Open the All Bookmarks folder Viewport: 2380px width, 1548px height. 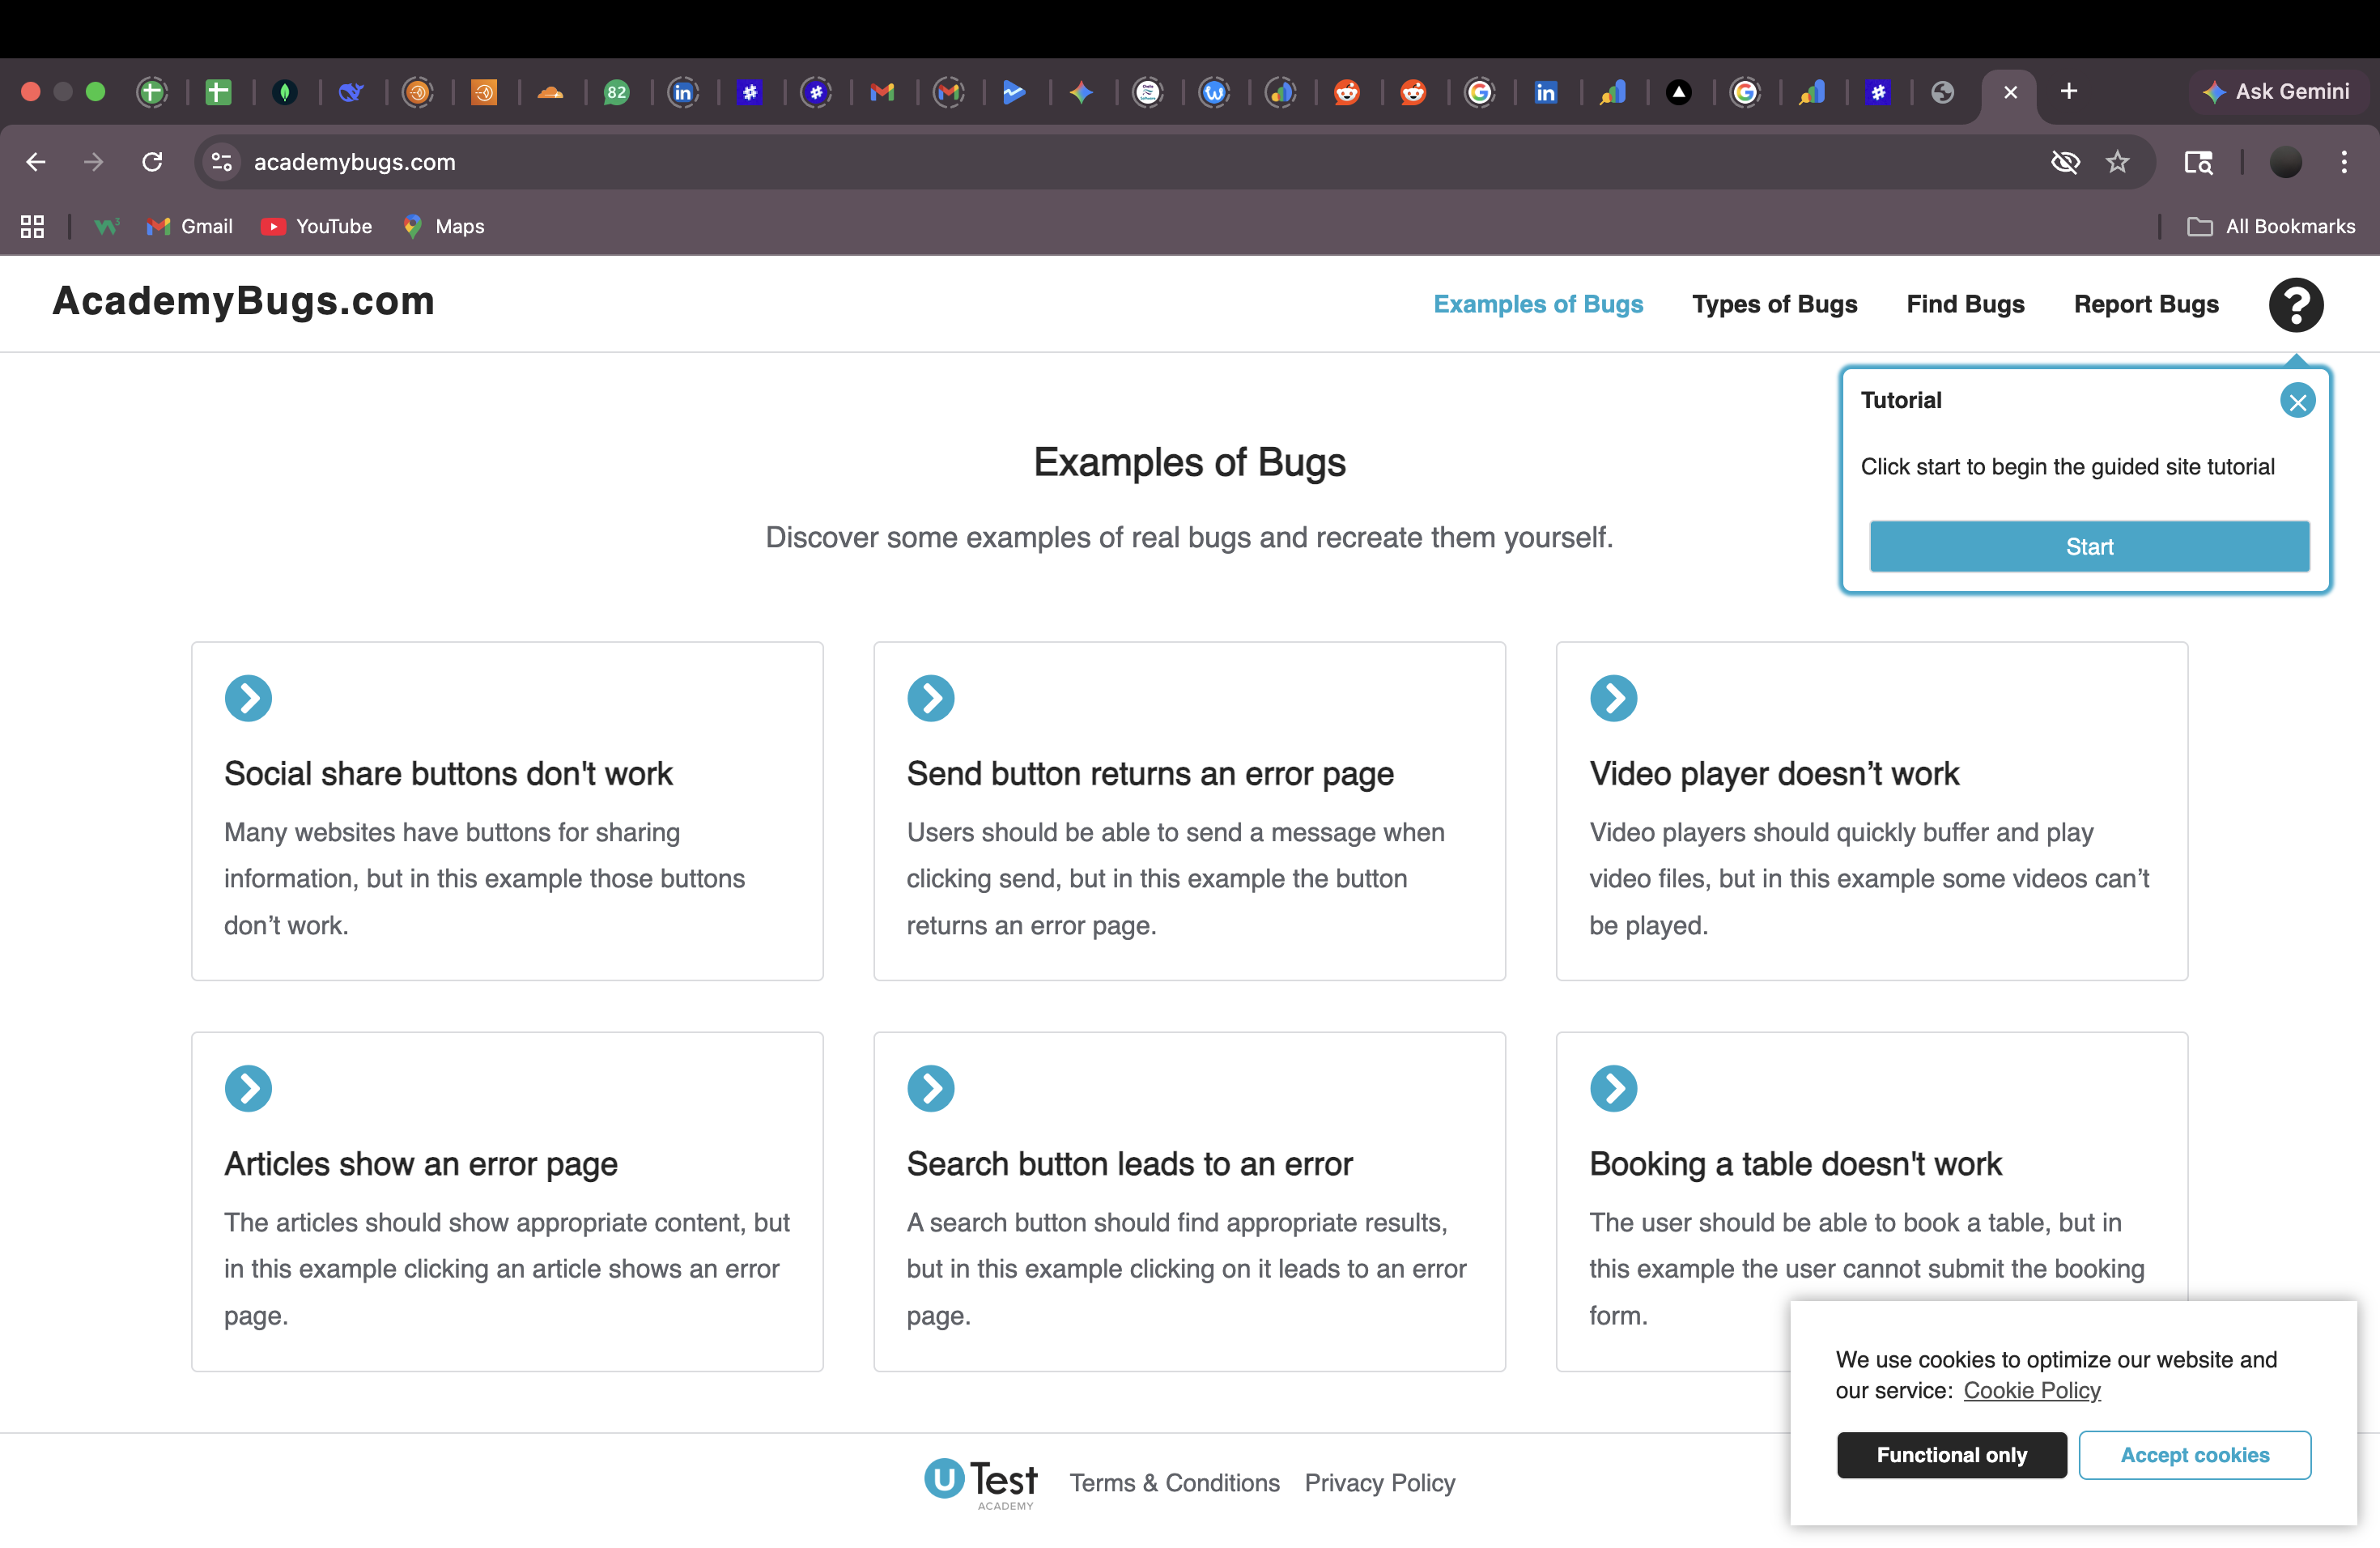click(2271, 227)
